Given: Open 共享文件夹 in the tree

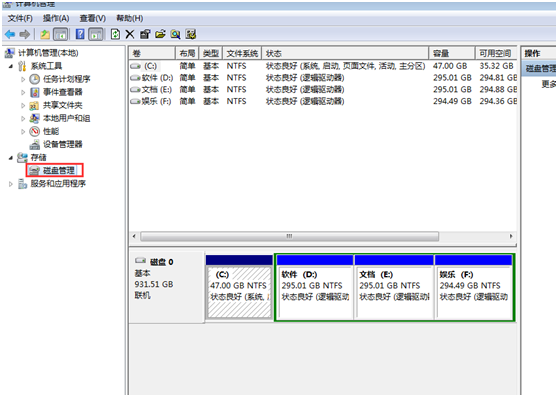Looking at the screenshot, I should [63, 105].
